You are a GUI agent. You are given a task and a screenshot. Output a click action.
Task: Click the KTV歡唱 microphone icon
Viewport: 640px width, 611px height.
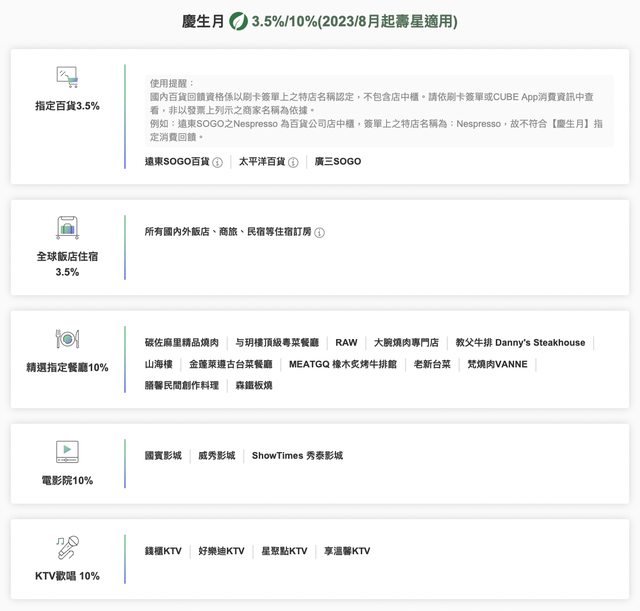[x=67, y=547]
